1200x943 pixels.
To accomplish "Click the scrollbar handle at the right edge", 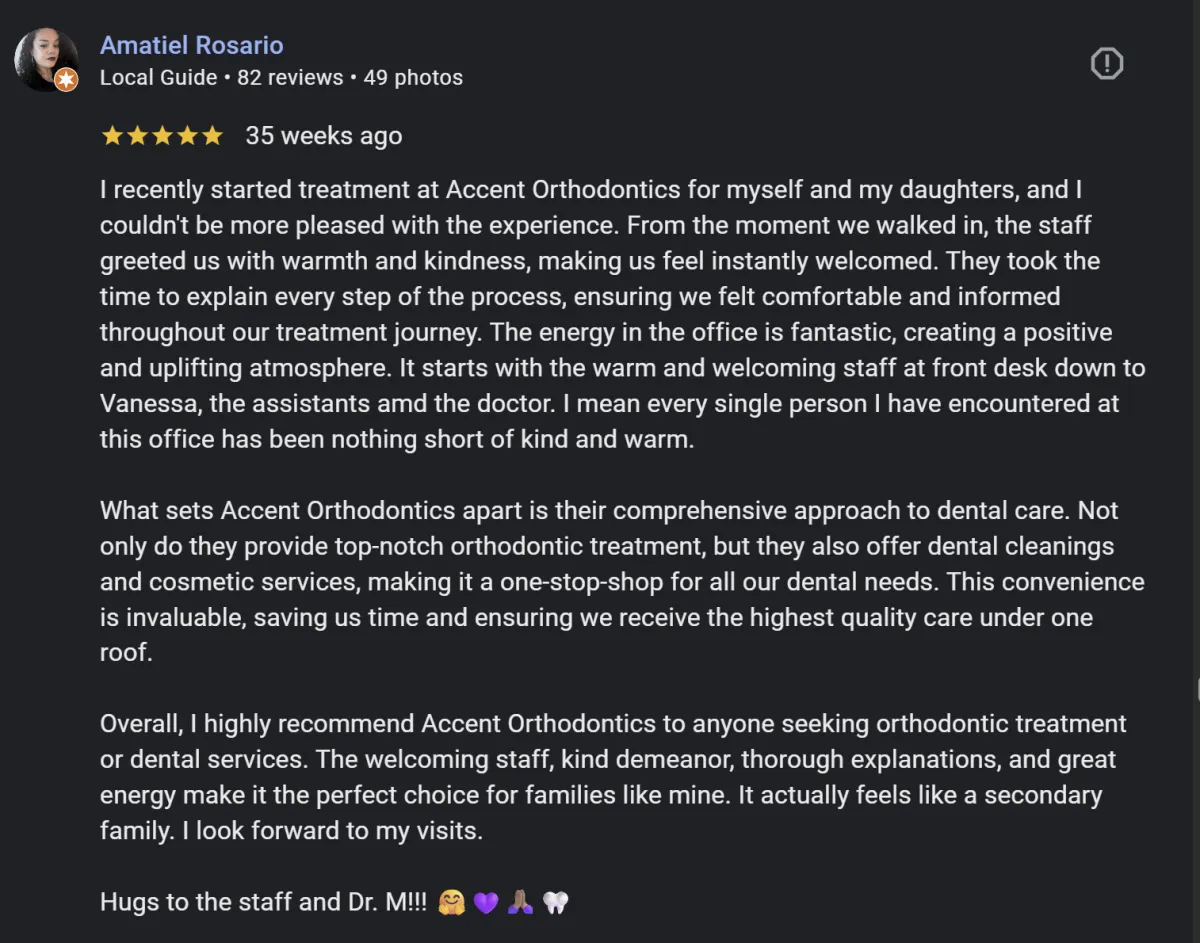I will click(1197, 690).
